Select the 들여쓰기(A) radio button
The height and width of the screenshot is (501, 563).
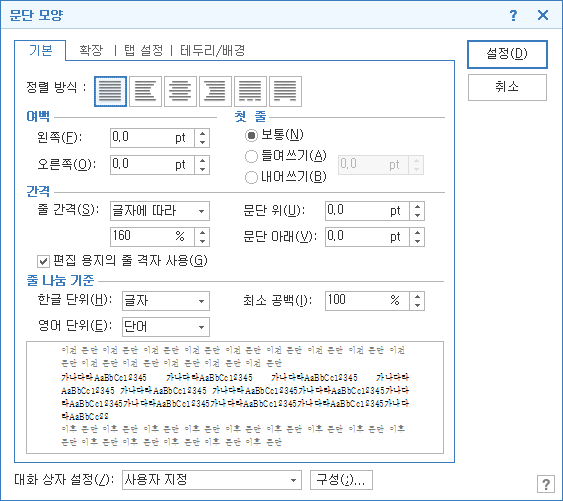pyautogui.click(x=251, y=156)
